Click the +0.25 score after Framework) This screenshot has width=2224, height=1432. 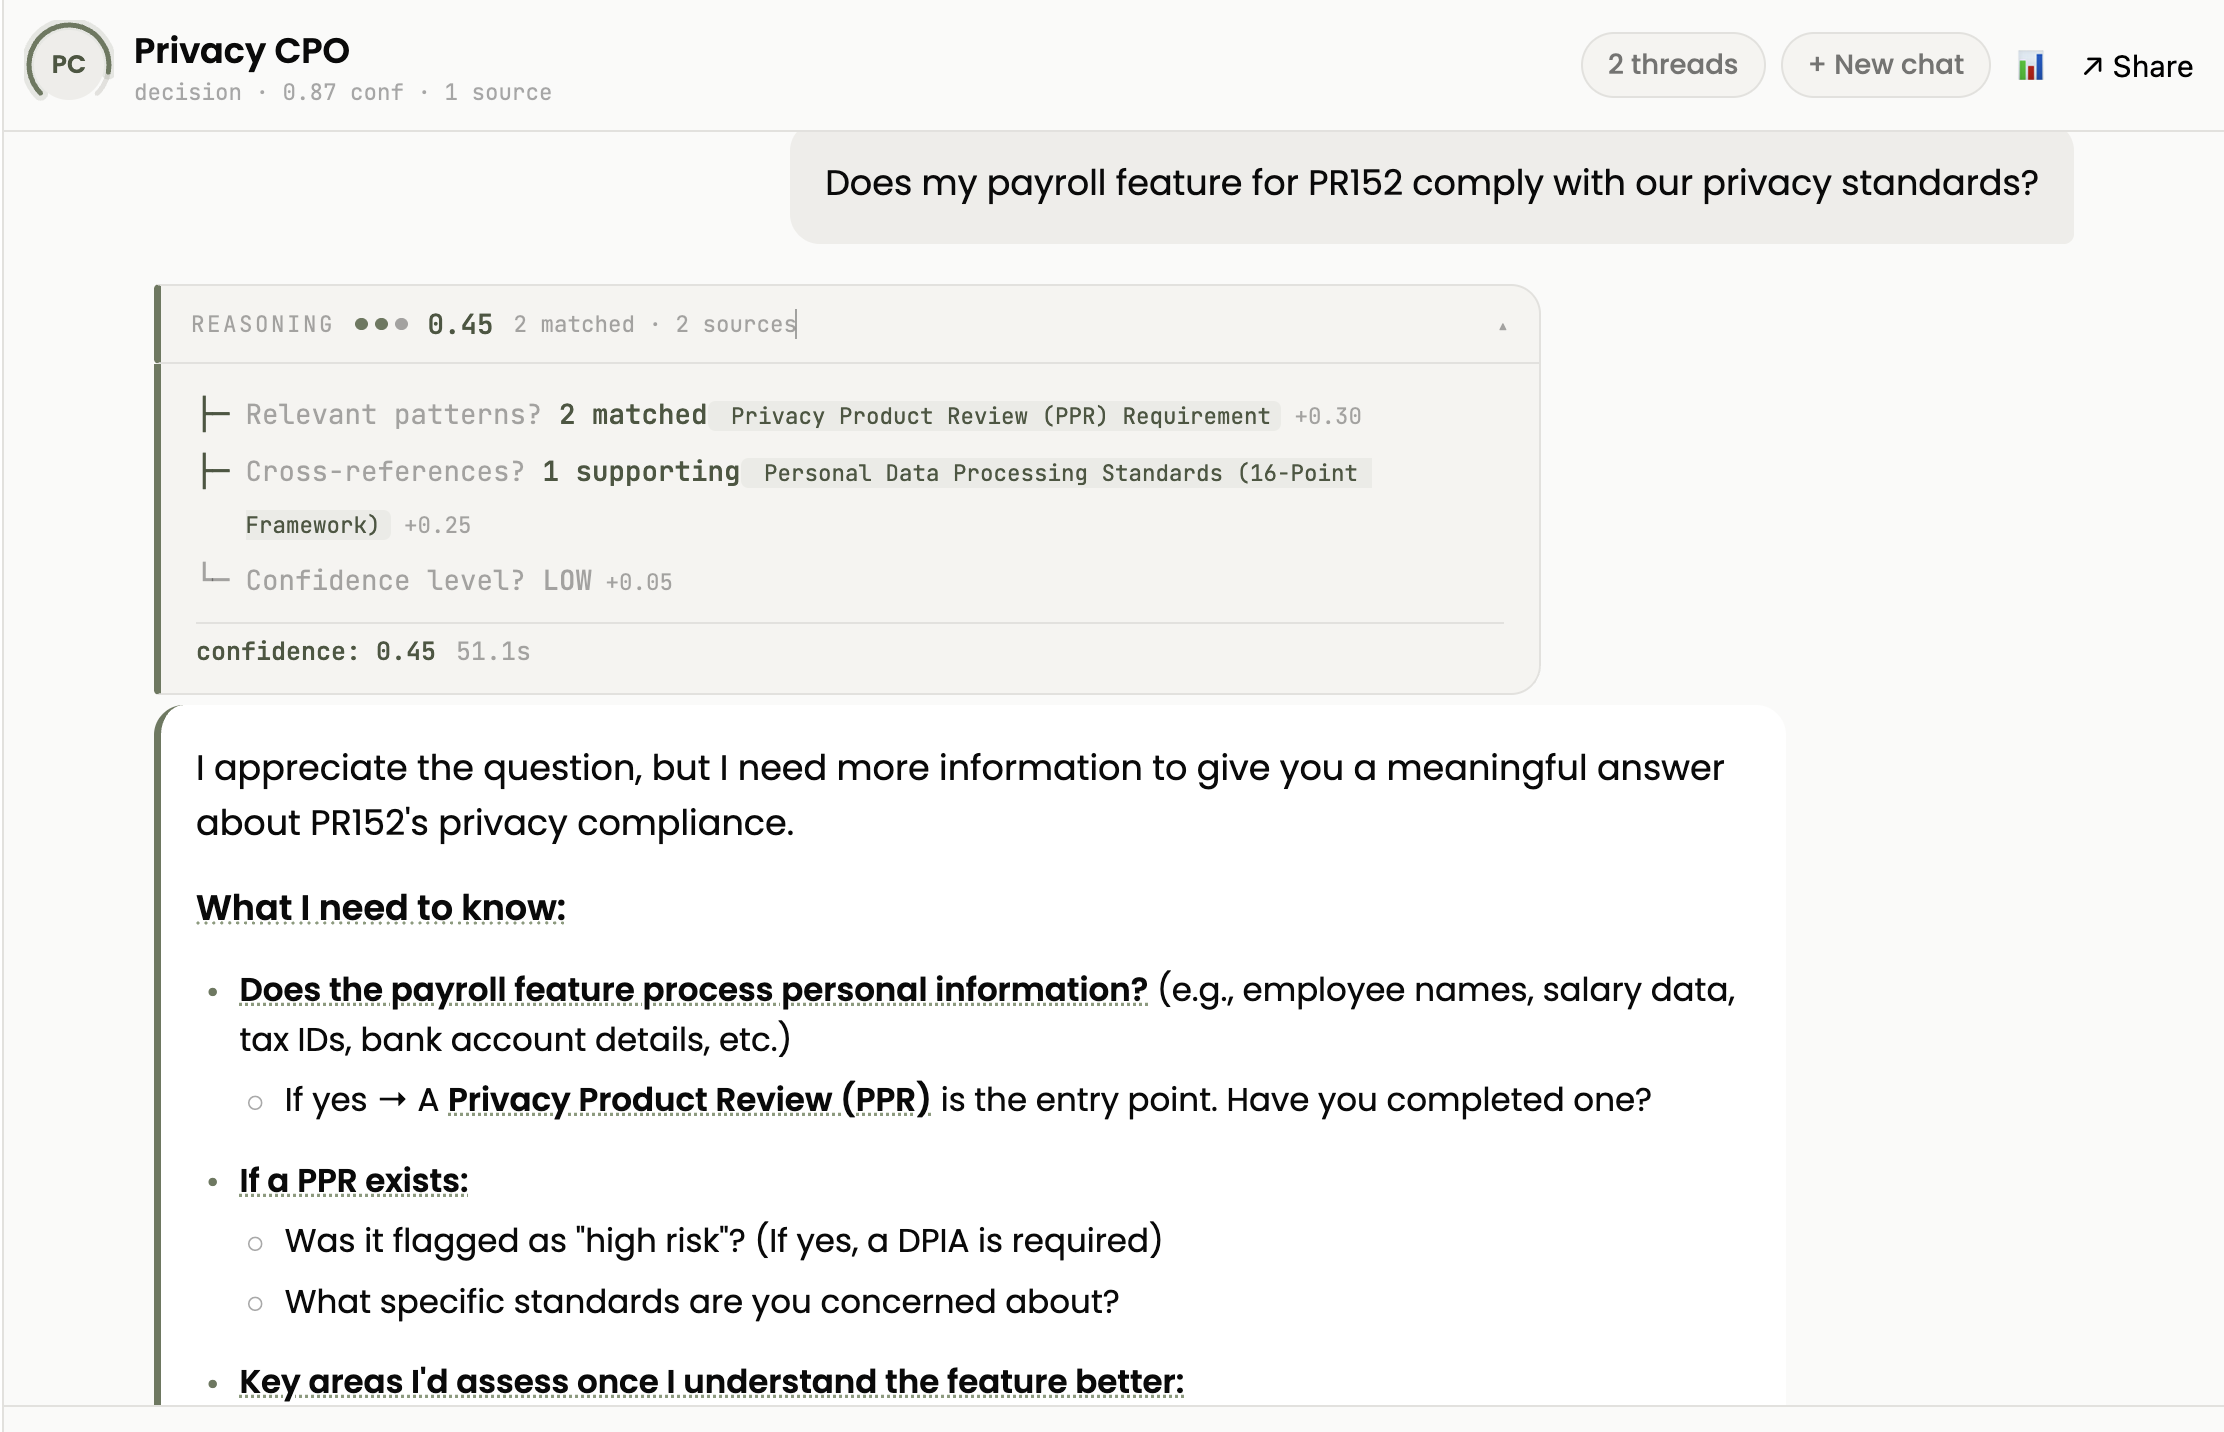point(437,526)
